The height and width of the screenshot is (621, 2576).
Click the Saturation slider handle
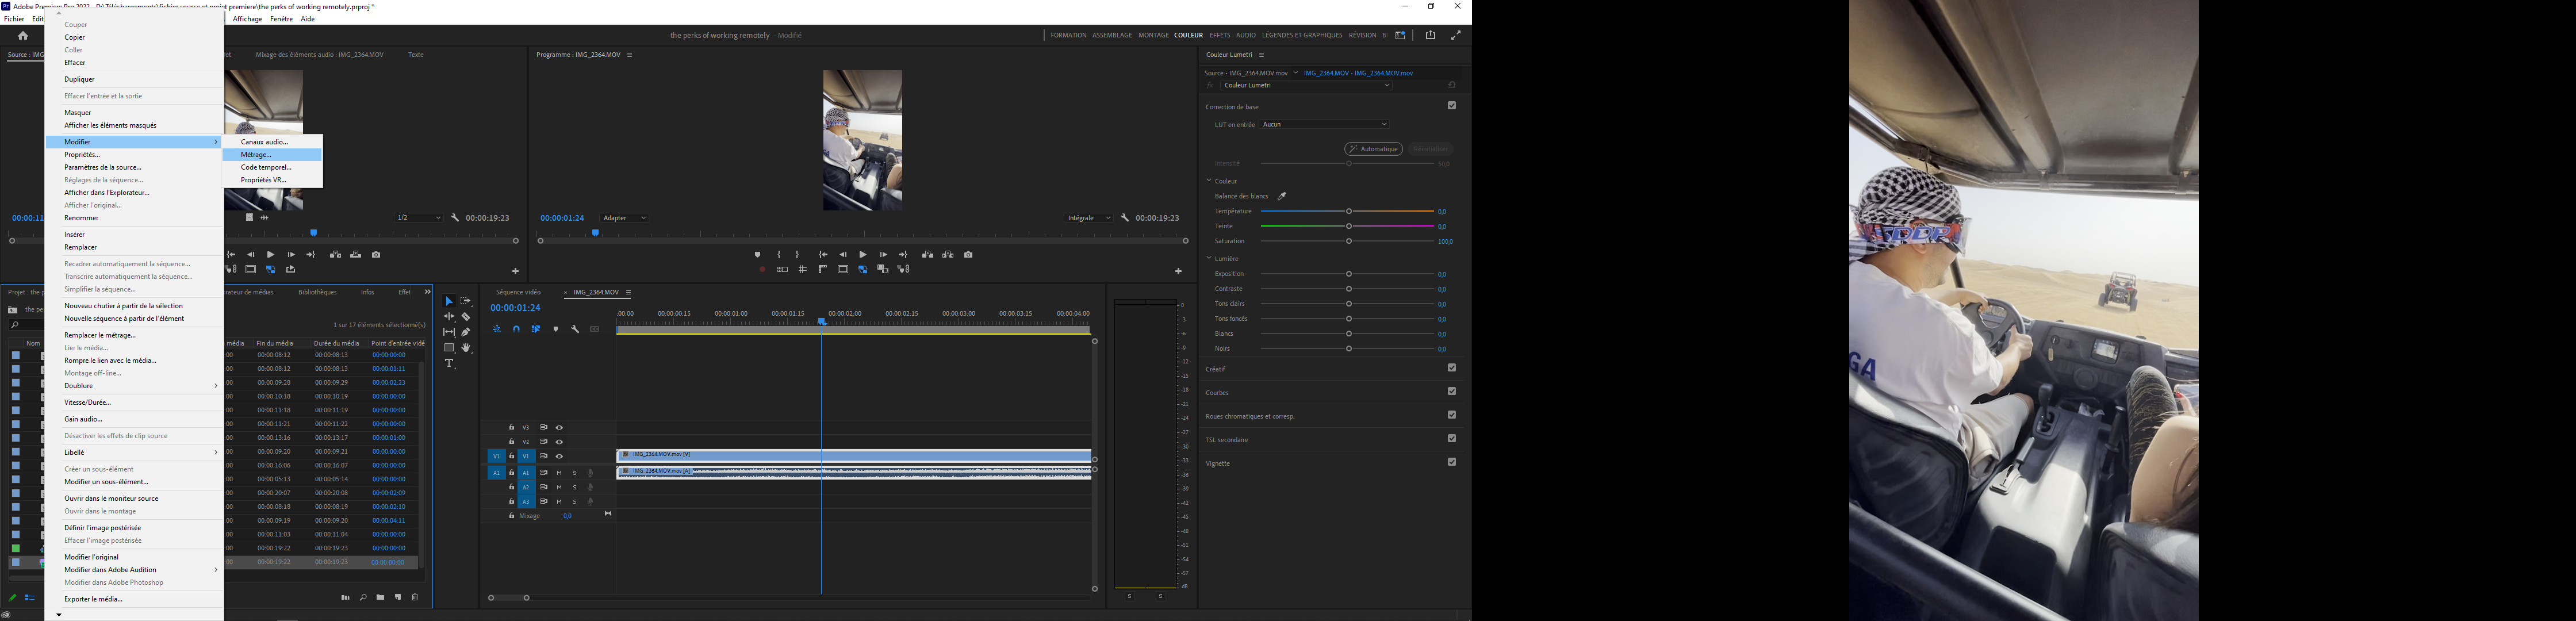[1349, 241]
